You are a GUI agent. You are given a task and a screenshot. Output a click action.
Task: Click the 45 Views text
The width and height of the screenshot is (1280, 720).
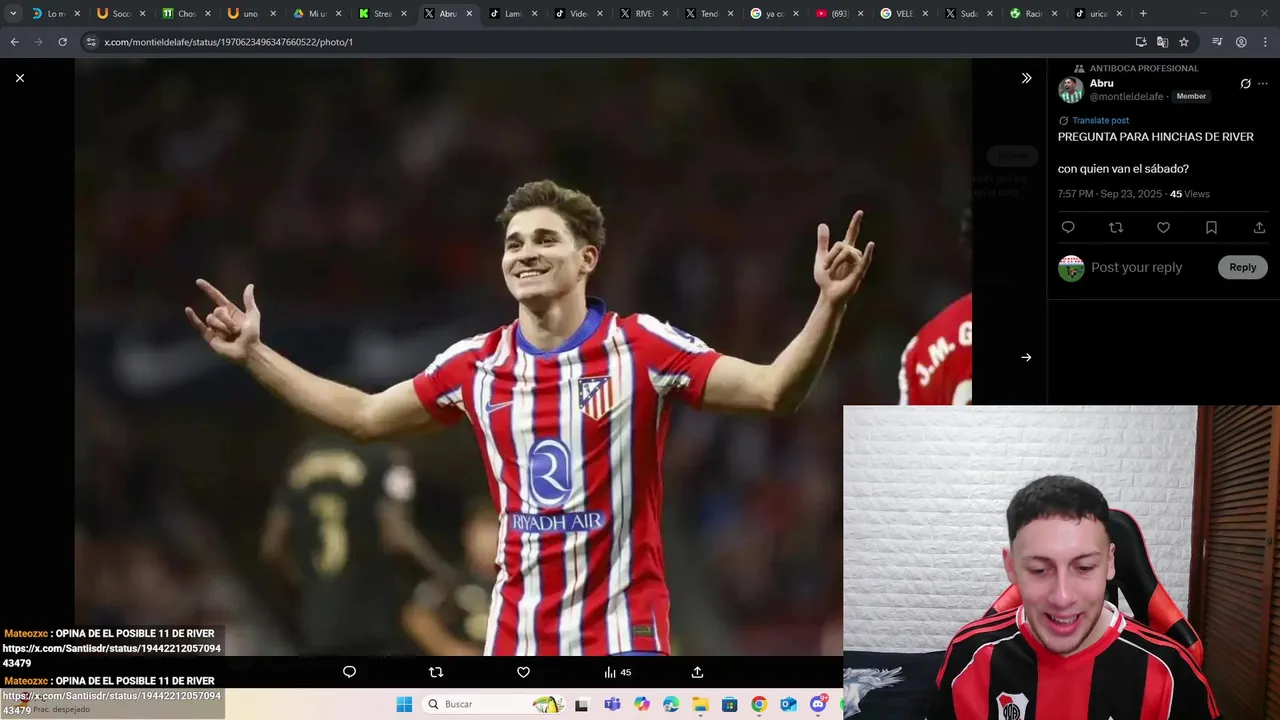click(x=1190, y=194)
